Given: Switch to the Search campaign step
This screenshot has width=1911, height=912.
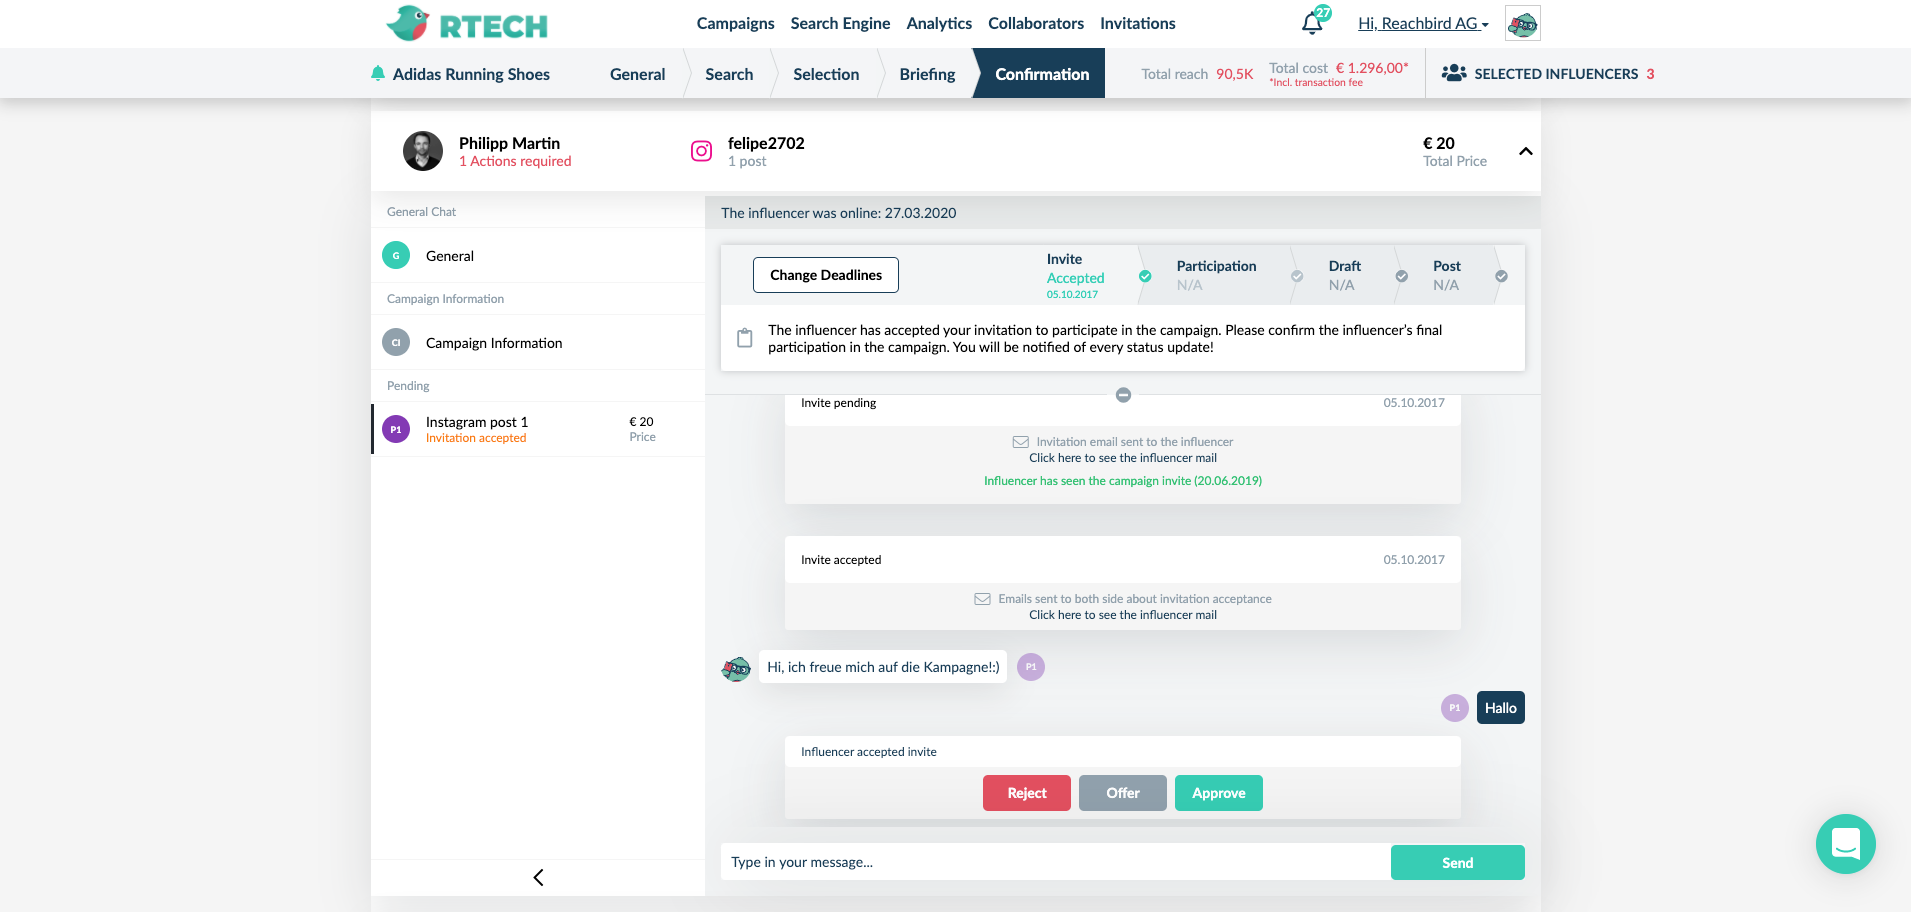Looking at the screenshot, I should [729, 74].
